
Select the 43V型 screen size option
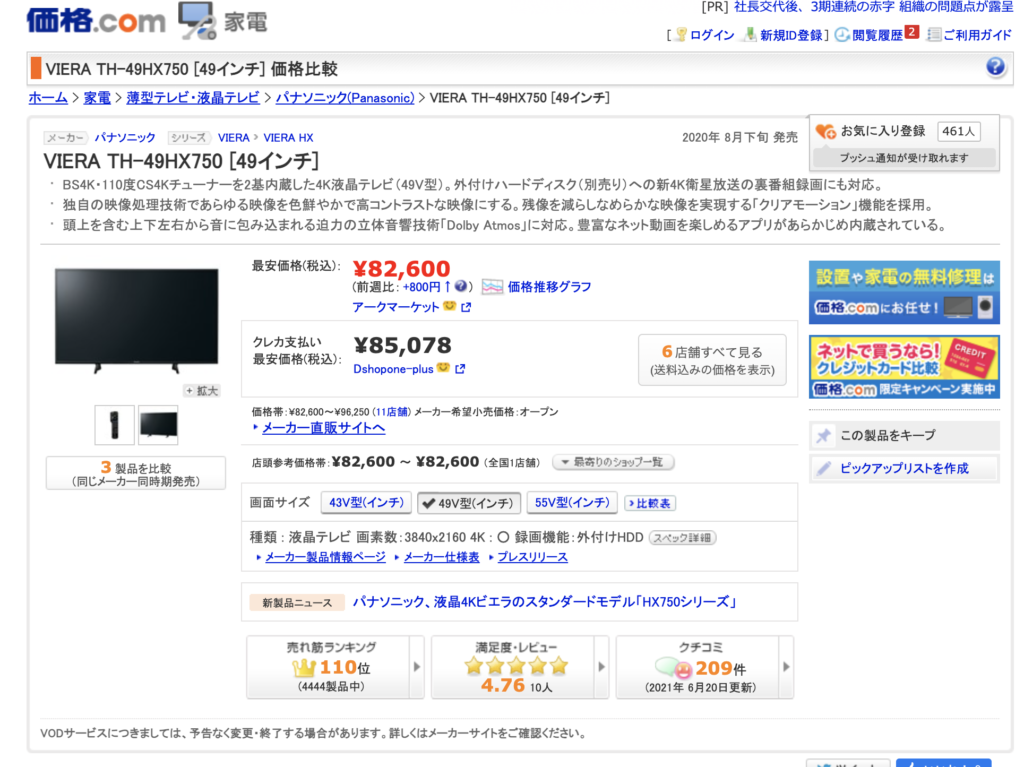pos(364,503)
